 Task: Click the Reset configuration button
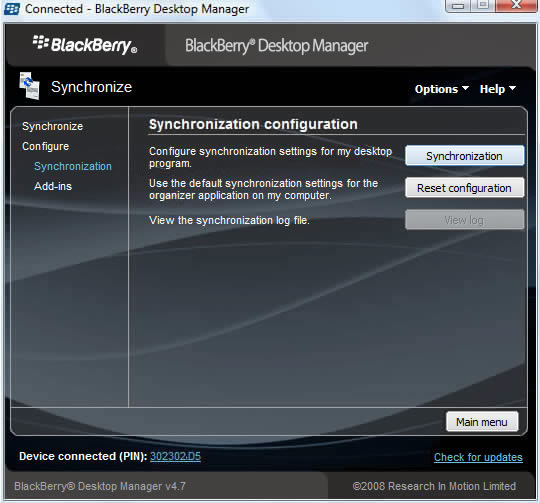(x=464, y=188)
